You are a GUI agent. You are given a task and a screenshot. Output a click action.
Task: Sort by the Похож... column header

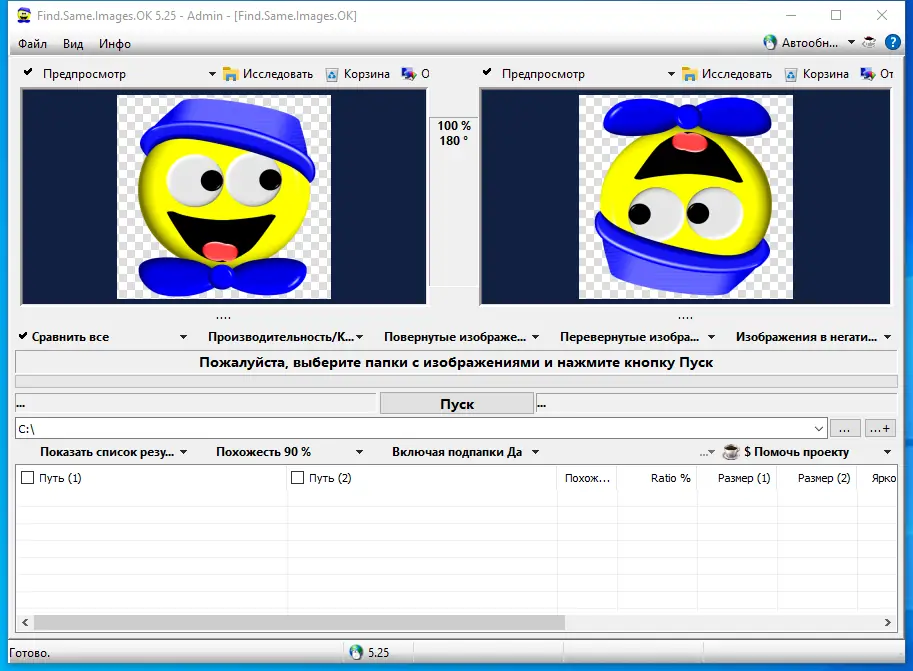pyautogui.click(x=587, y=478)
